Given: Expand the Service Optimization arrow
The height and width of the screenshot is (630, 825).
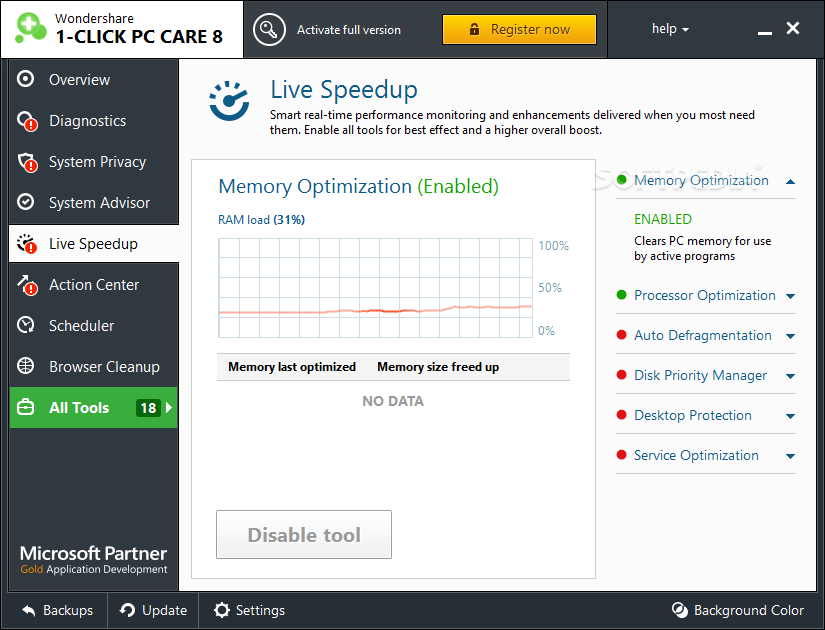Looking at the screenshot, I should click(x=790, y=456).
